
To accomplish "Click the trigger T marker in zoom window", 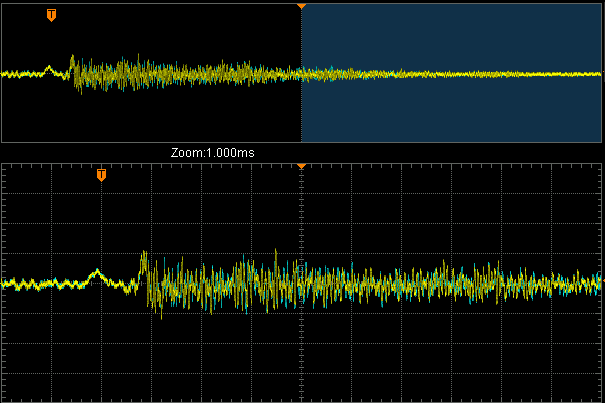I will [x=101, y=175].
